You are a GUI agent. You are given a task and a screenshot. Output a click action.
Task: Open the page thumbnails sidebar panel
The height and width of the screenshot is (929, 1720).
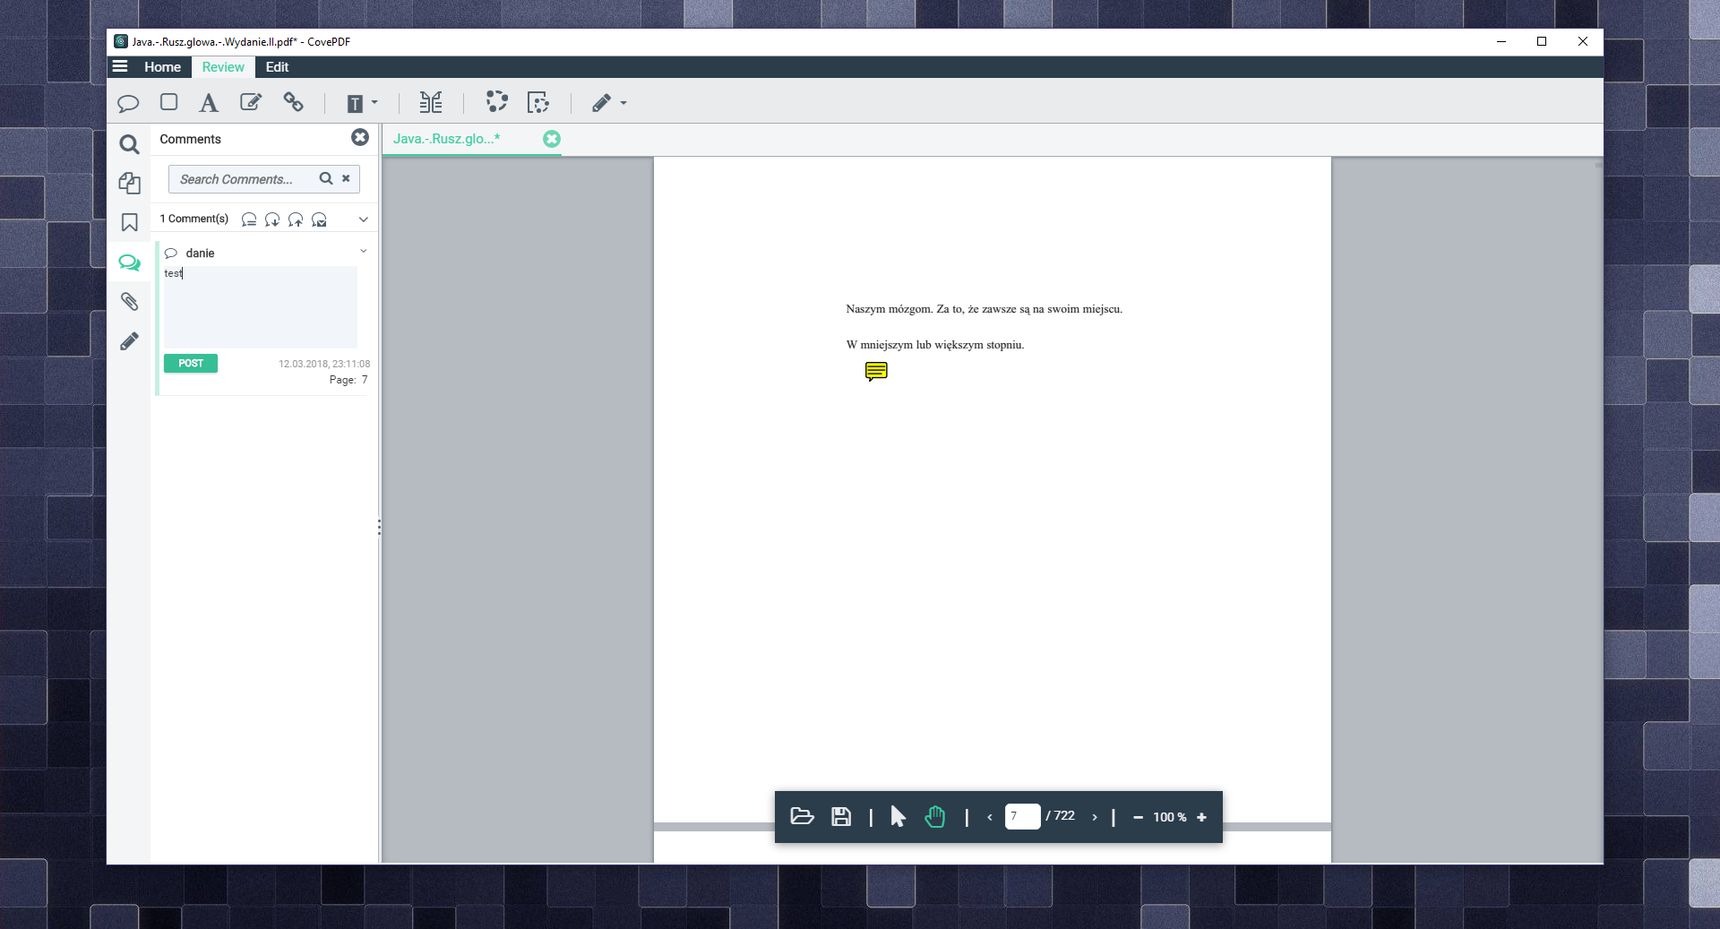coord(129,183)
